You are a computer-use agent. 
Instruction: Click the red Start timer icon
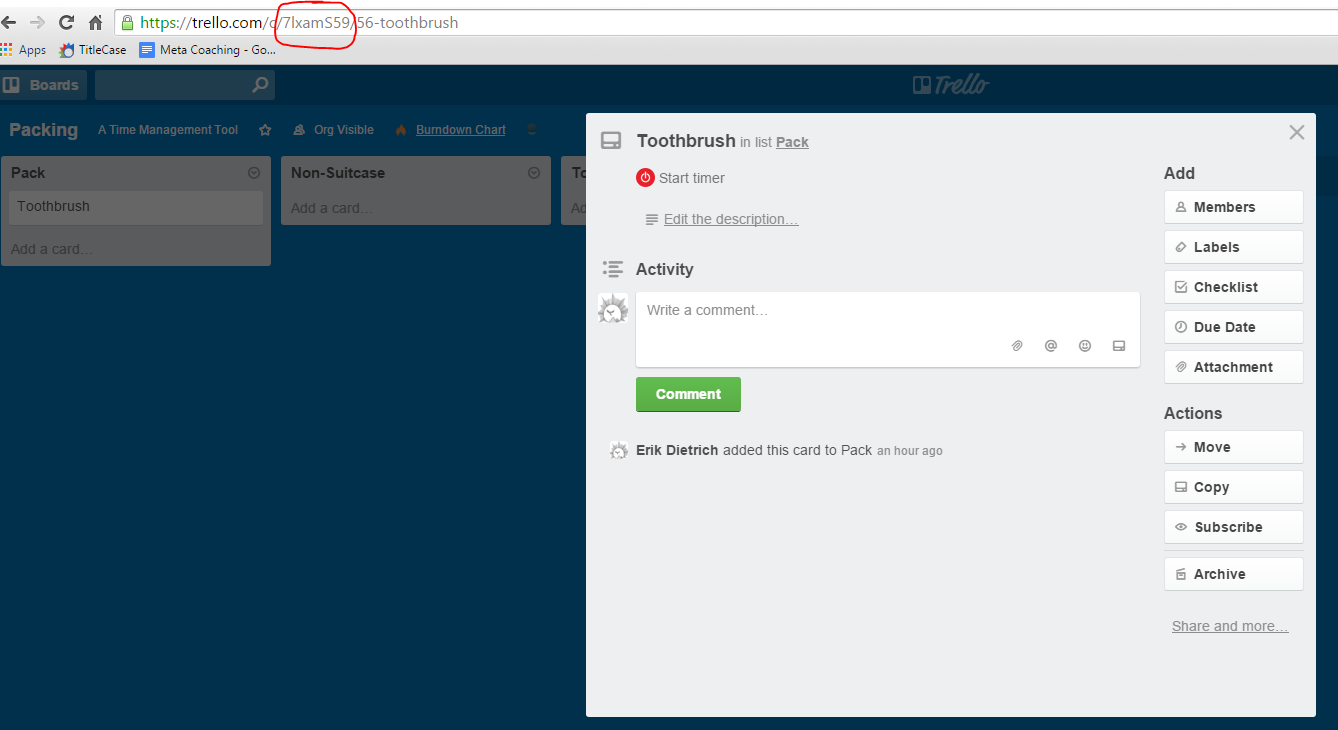(645, 178)
